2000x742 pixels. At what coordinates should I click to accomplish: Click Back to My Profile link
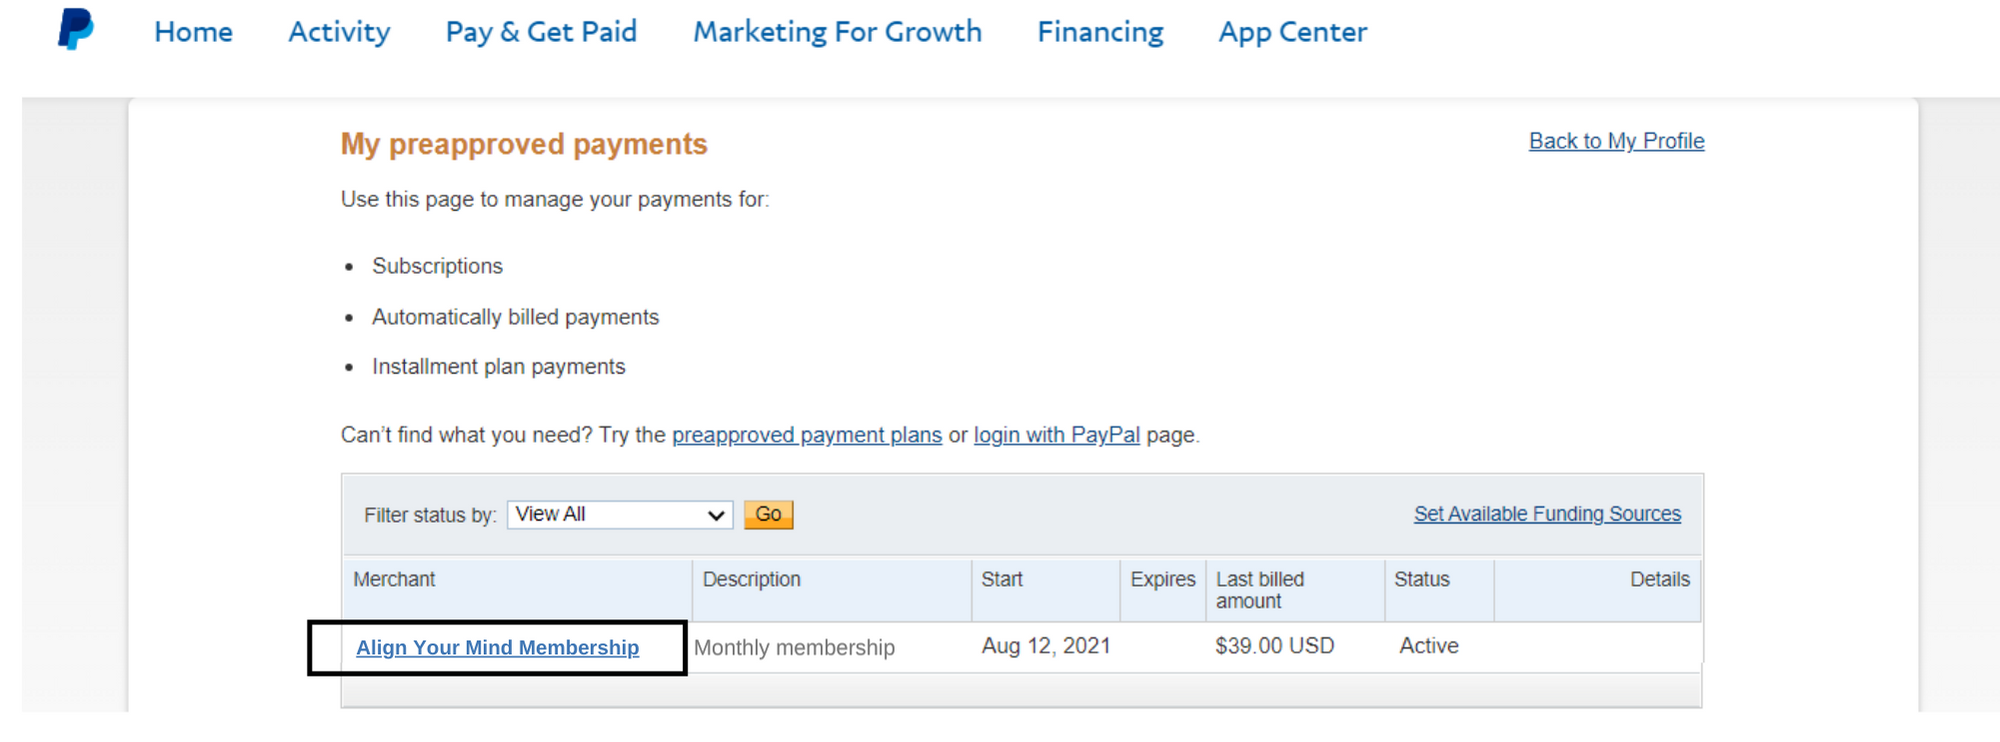point(1616,141)
